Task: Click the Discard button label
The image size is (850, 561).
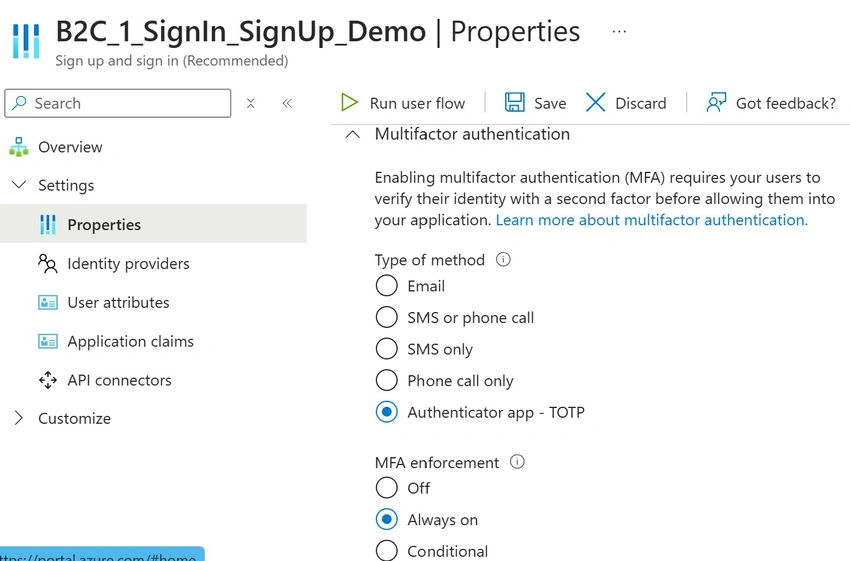Action: click(x=641, y=103)
